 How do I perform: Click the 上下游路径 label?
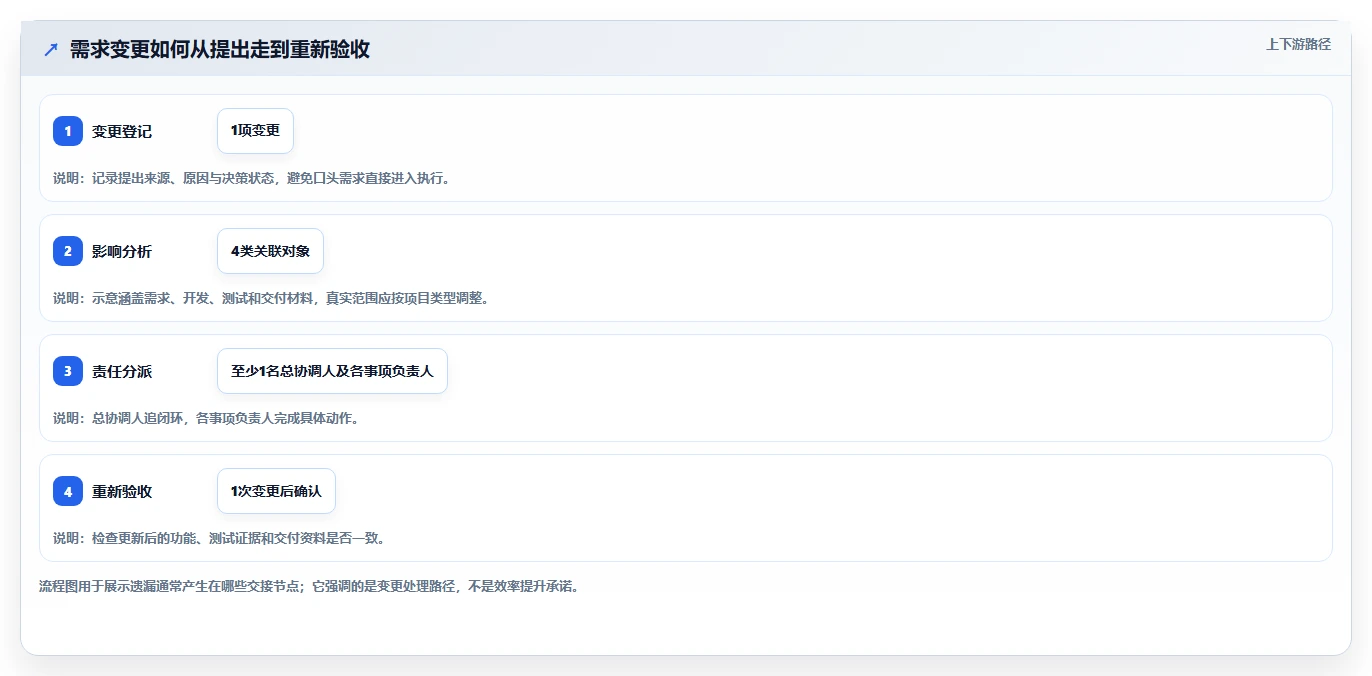(x=1298, y=44)
